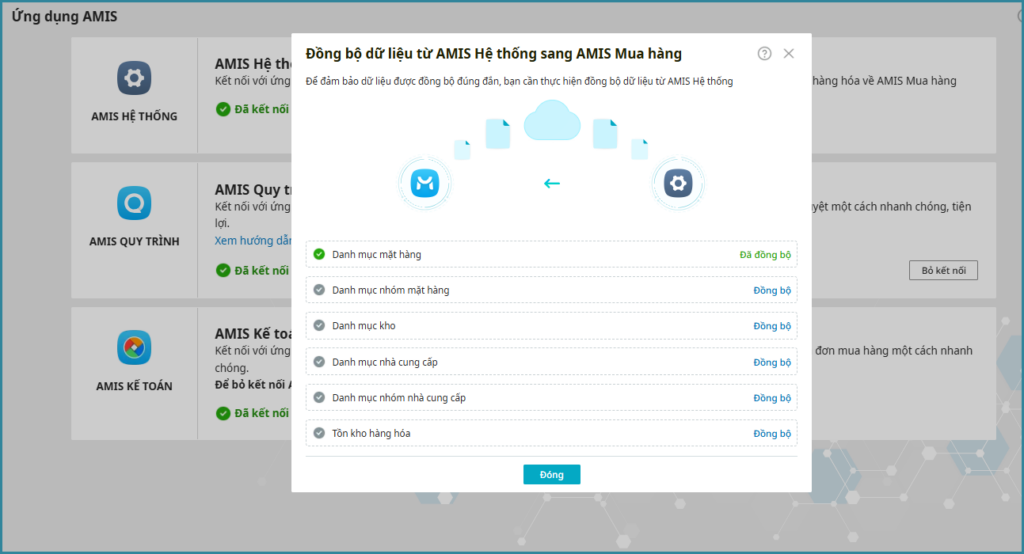Click AMIS Kế toán icon in background list
Screen dimensions: 1024x554
[134, 348]
